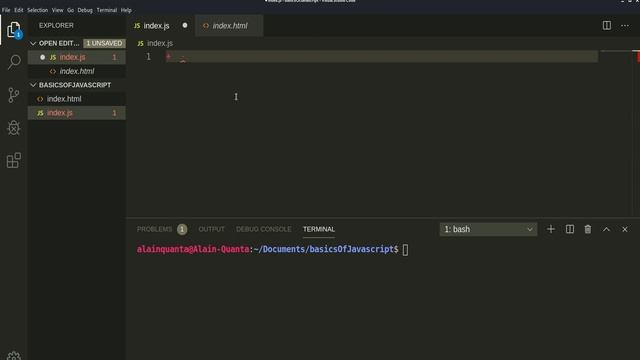Viewport: 640px width, 360px height.
Task: Open the Help menu
Action: pyautogui.click(x=126, y=10)
